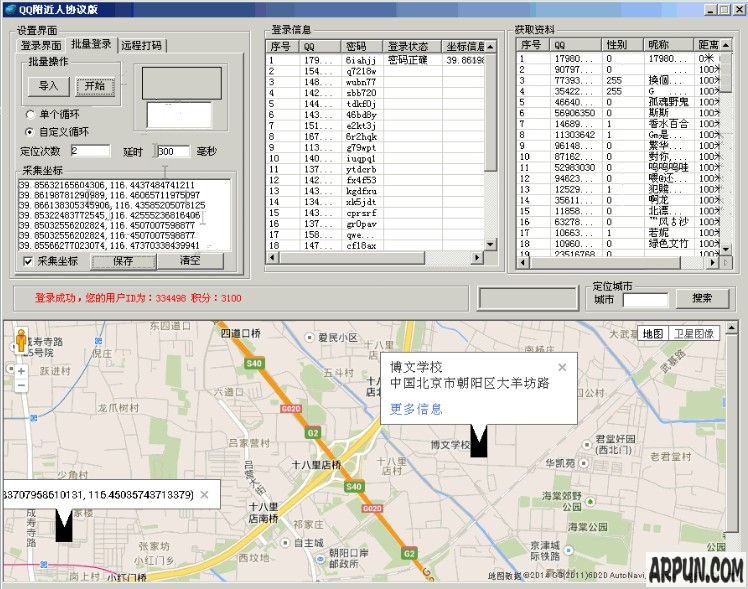
Task: Click the QQ app icon in title bar
Action: (11, 9)
